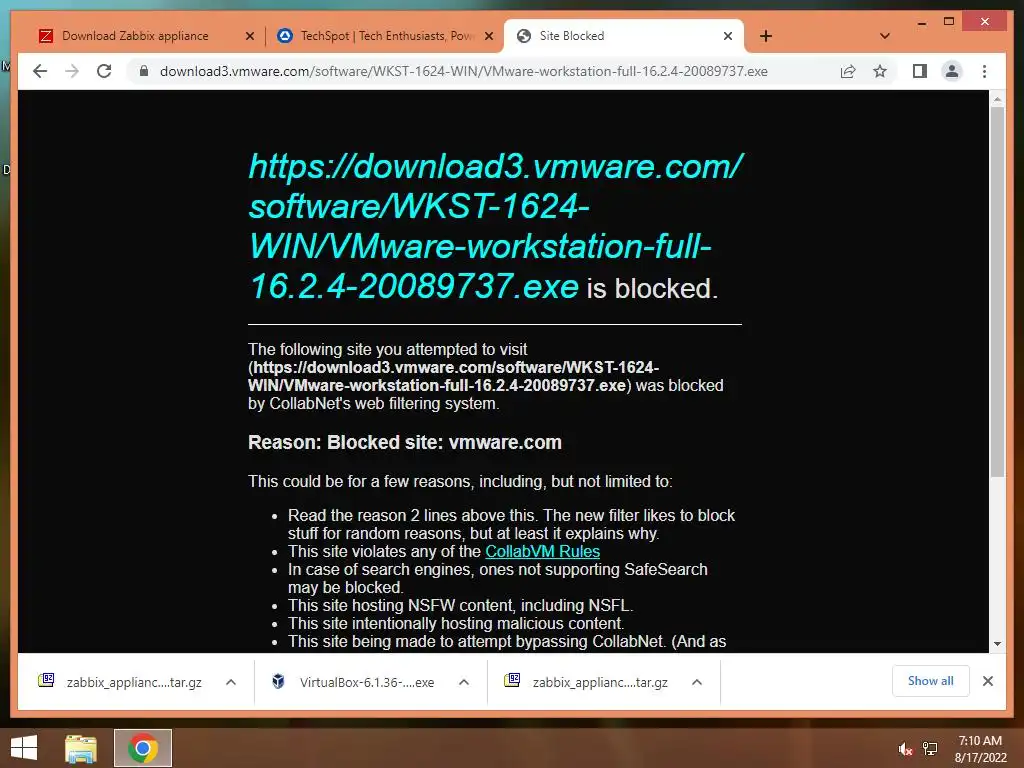Expand options for second zabbix tar.gz download

697,682
